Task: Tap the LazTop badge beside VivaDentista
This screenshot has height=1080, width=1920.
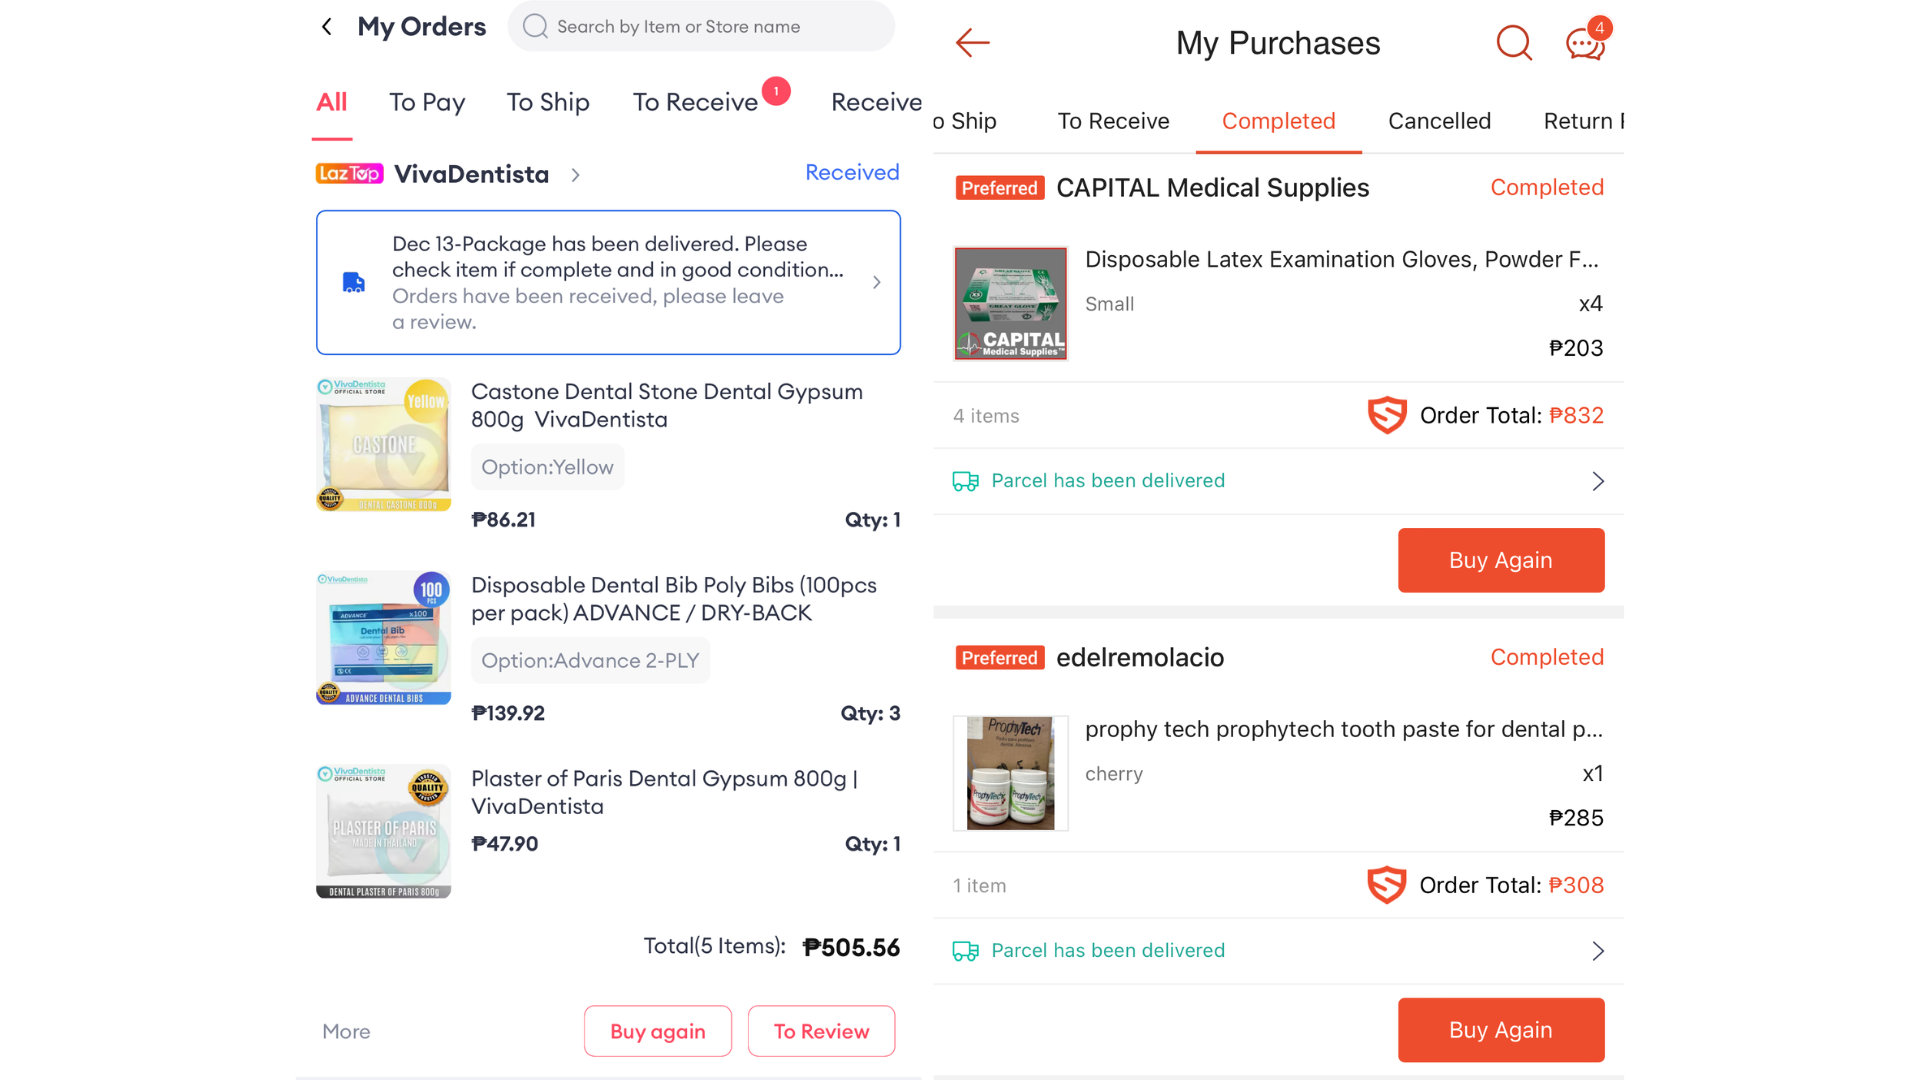Action: click(349, 174)
